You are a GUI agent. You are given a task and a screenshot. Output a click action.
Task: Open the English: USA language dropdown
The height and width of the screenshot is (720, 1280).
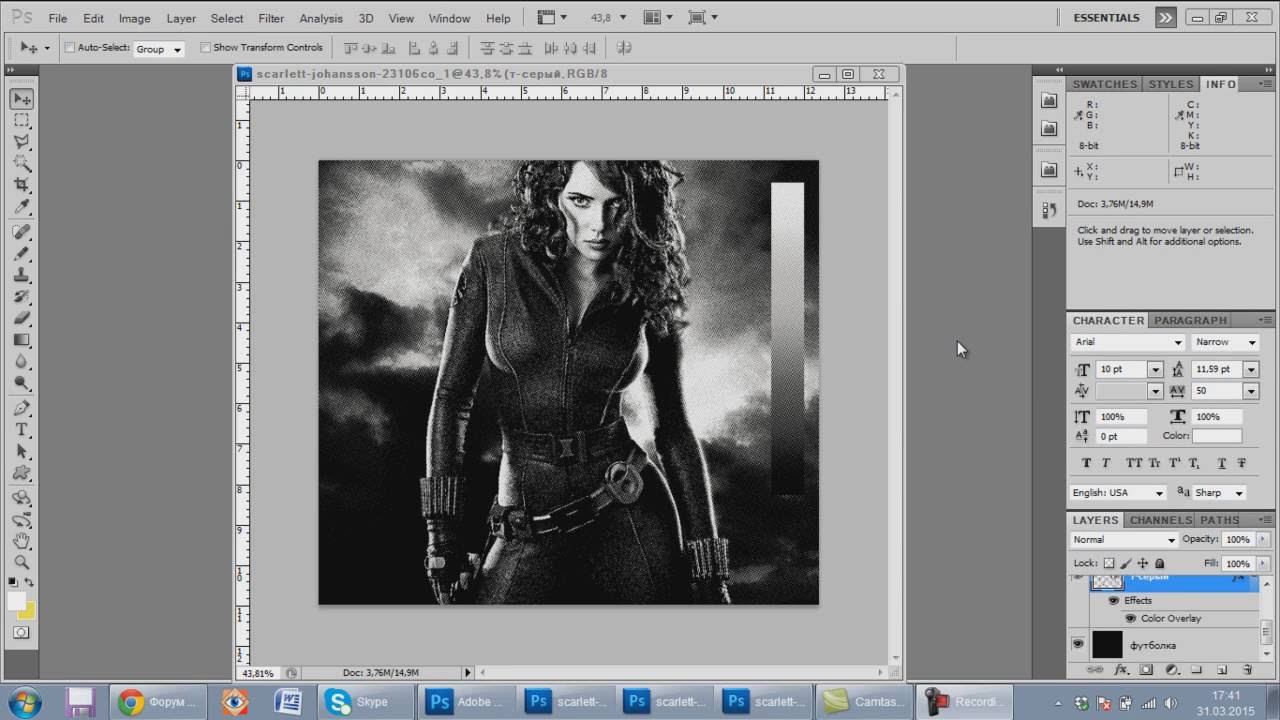tap(1118, 493)
